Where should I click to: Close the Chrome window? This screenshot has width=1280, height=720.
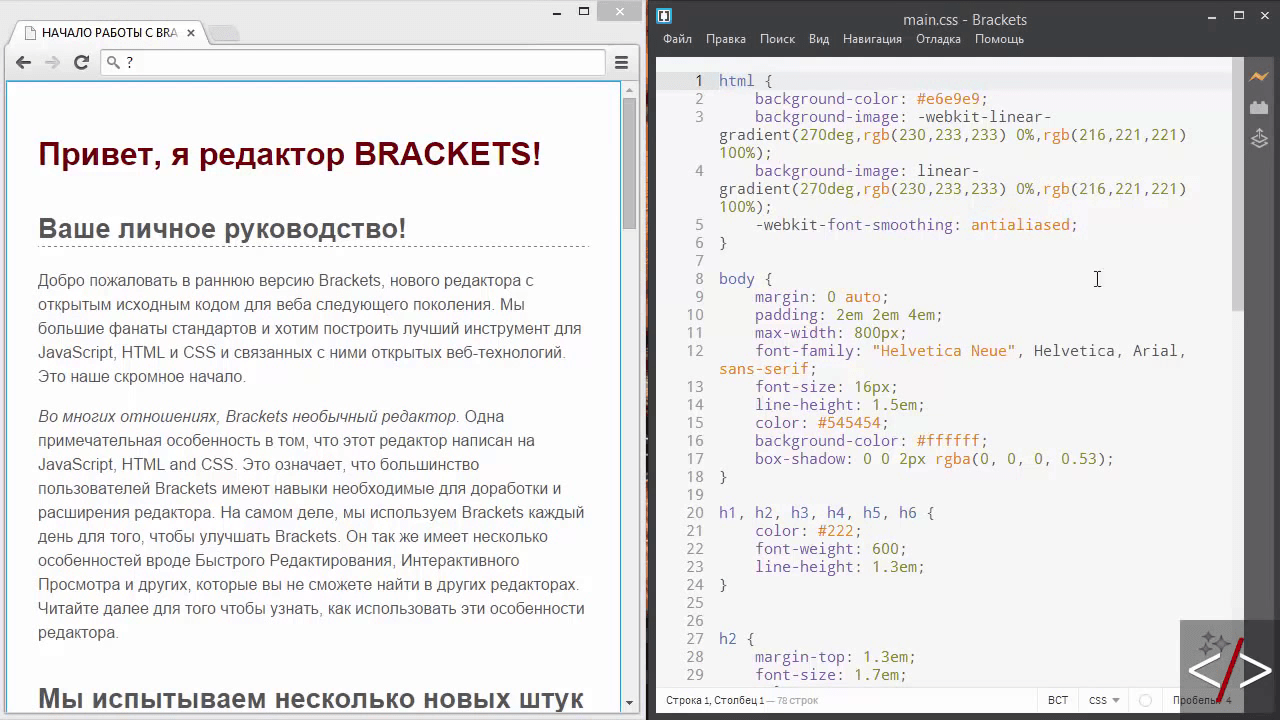621,12
